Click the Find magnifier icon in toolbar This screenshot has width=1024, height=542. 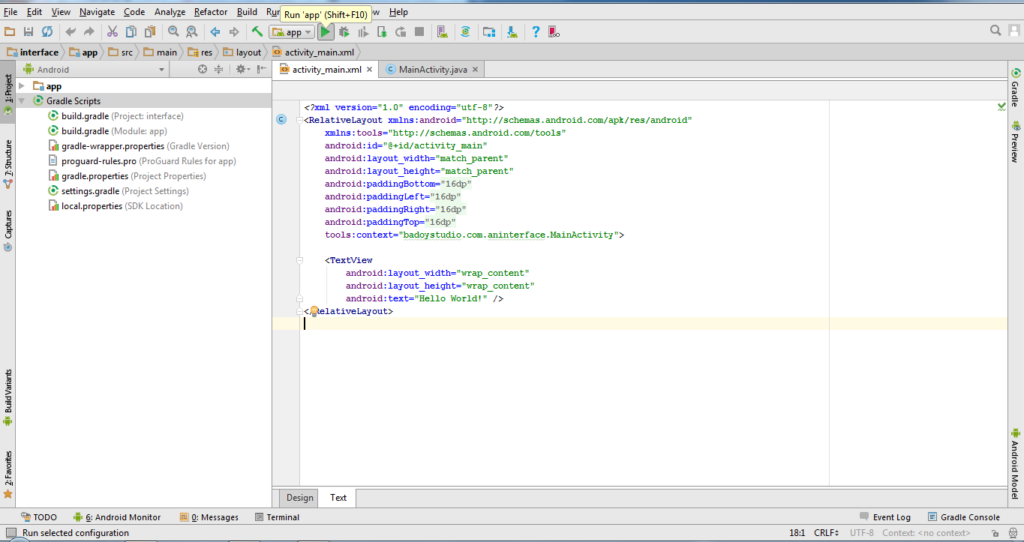point(174,32)
